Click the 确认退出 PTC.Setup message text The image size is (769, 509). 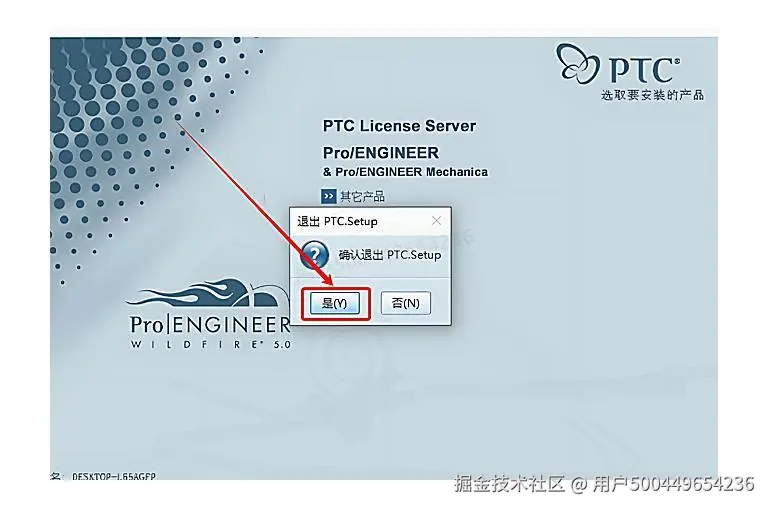390,255
